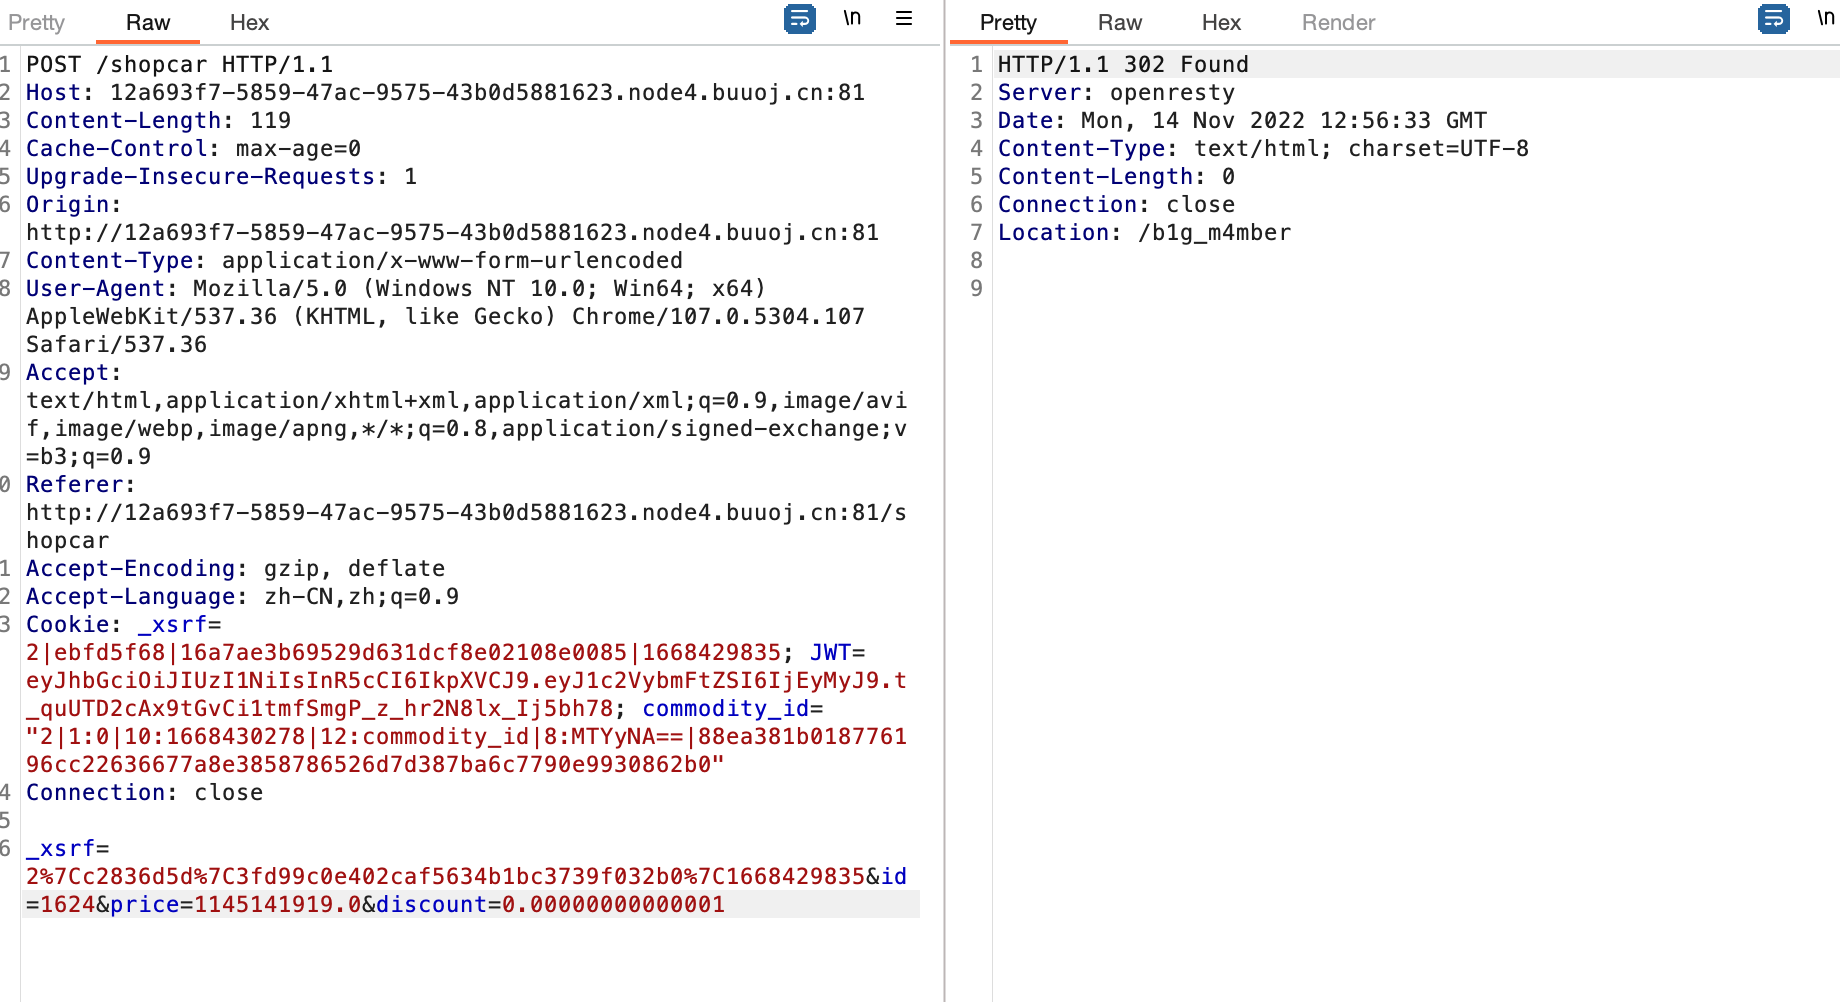
Task: Open request panel hamburger menu
Action: (904, 18)
